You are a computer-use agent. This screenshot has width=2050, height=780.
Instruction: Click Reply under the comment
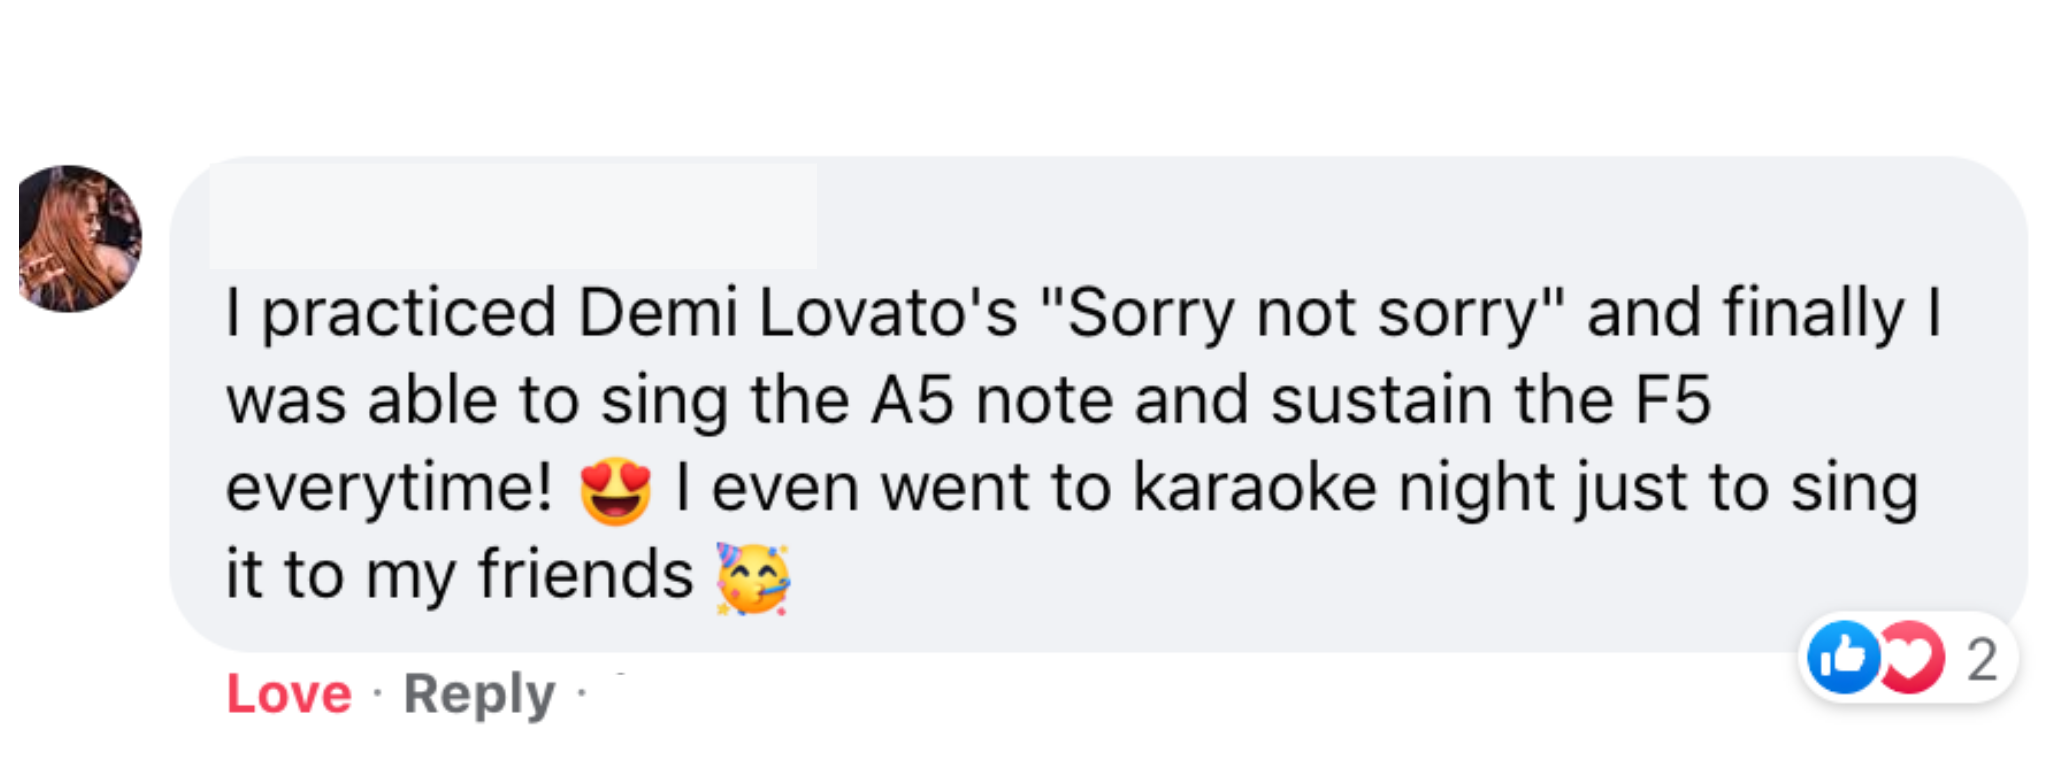point(479,694)
